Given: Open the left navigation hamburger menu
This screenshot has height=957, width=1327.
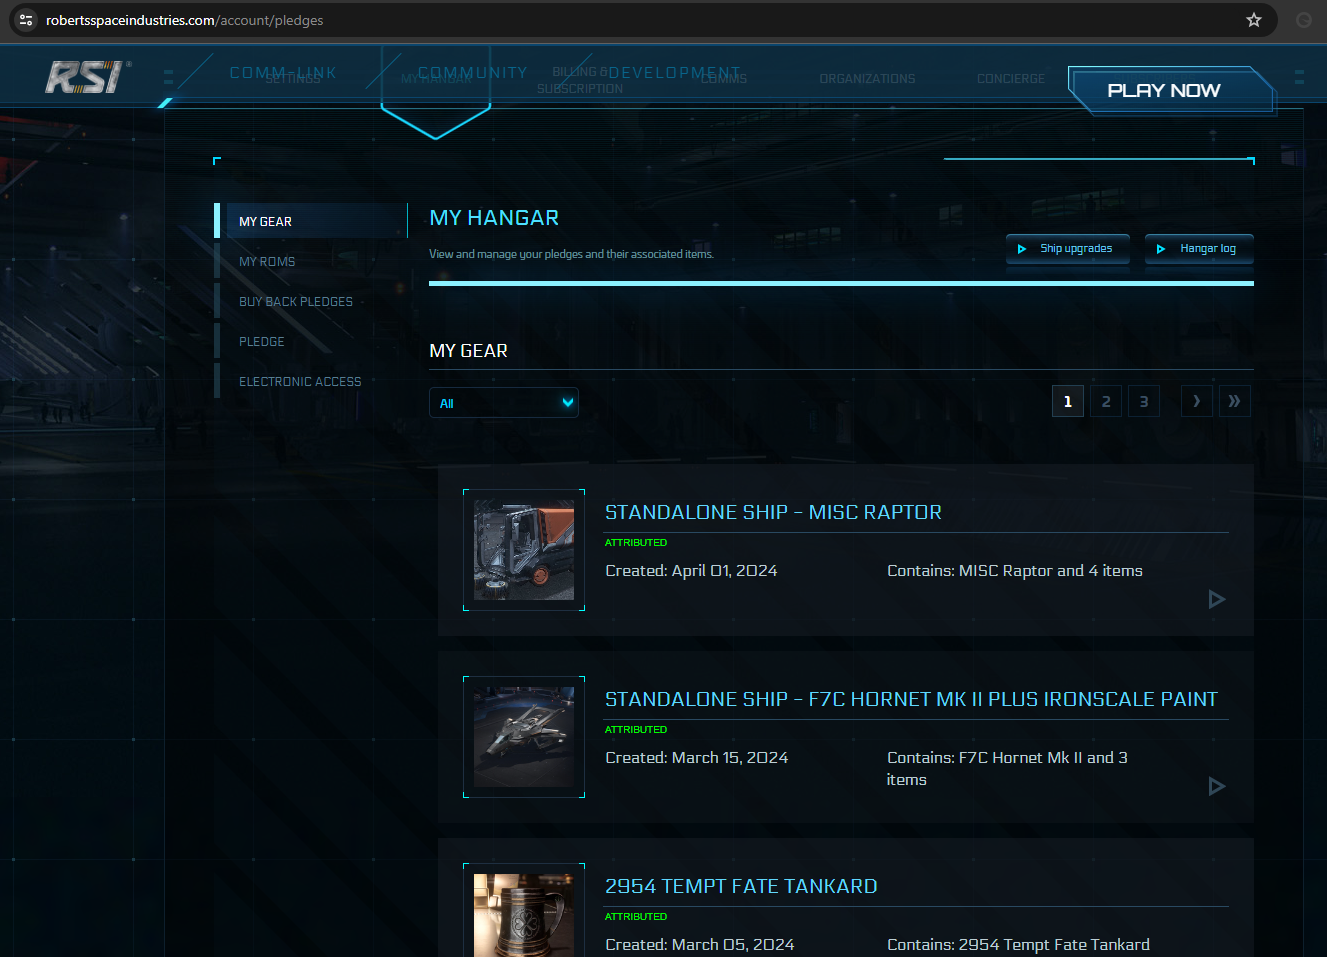Looking at the screenshot, I should (x=168, y=76).
